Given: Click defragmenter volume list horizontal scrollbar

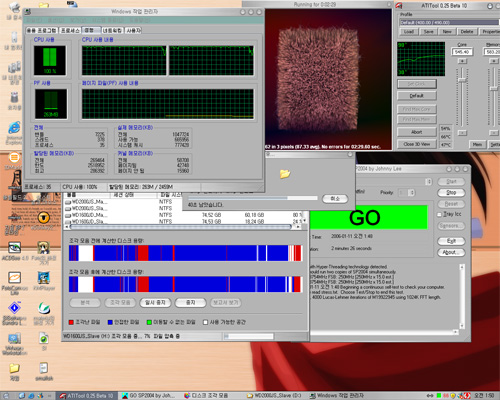Looking at the screenshot, I should [183, 227].
